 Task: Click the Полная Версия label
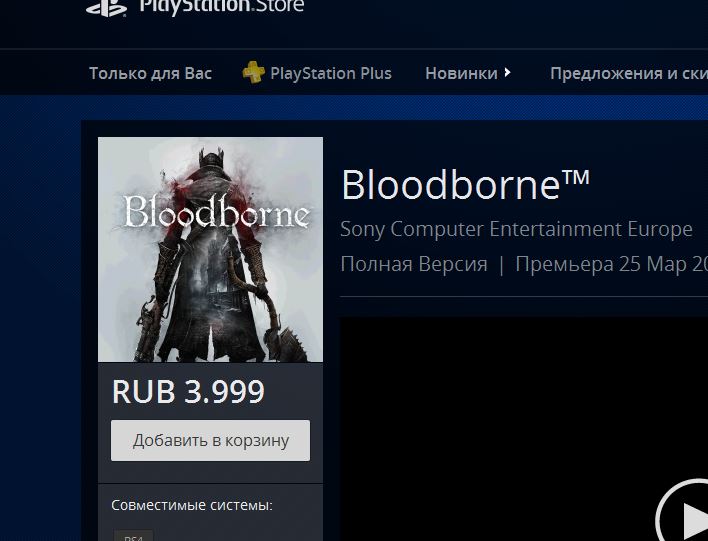[414, 264]
